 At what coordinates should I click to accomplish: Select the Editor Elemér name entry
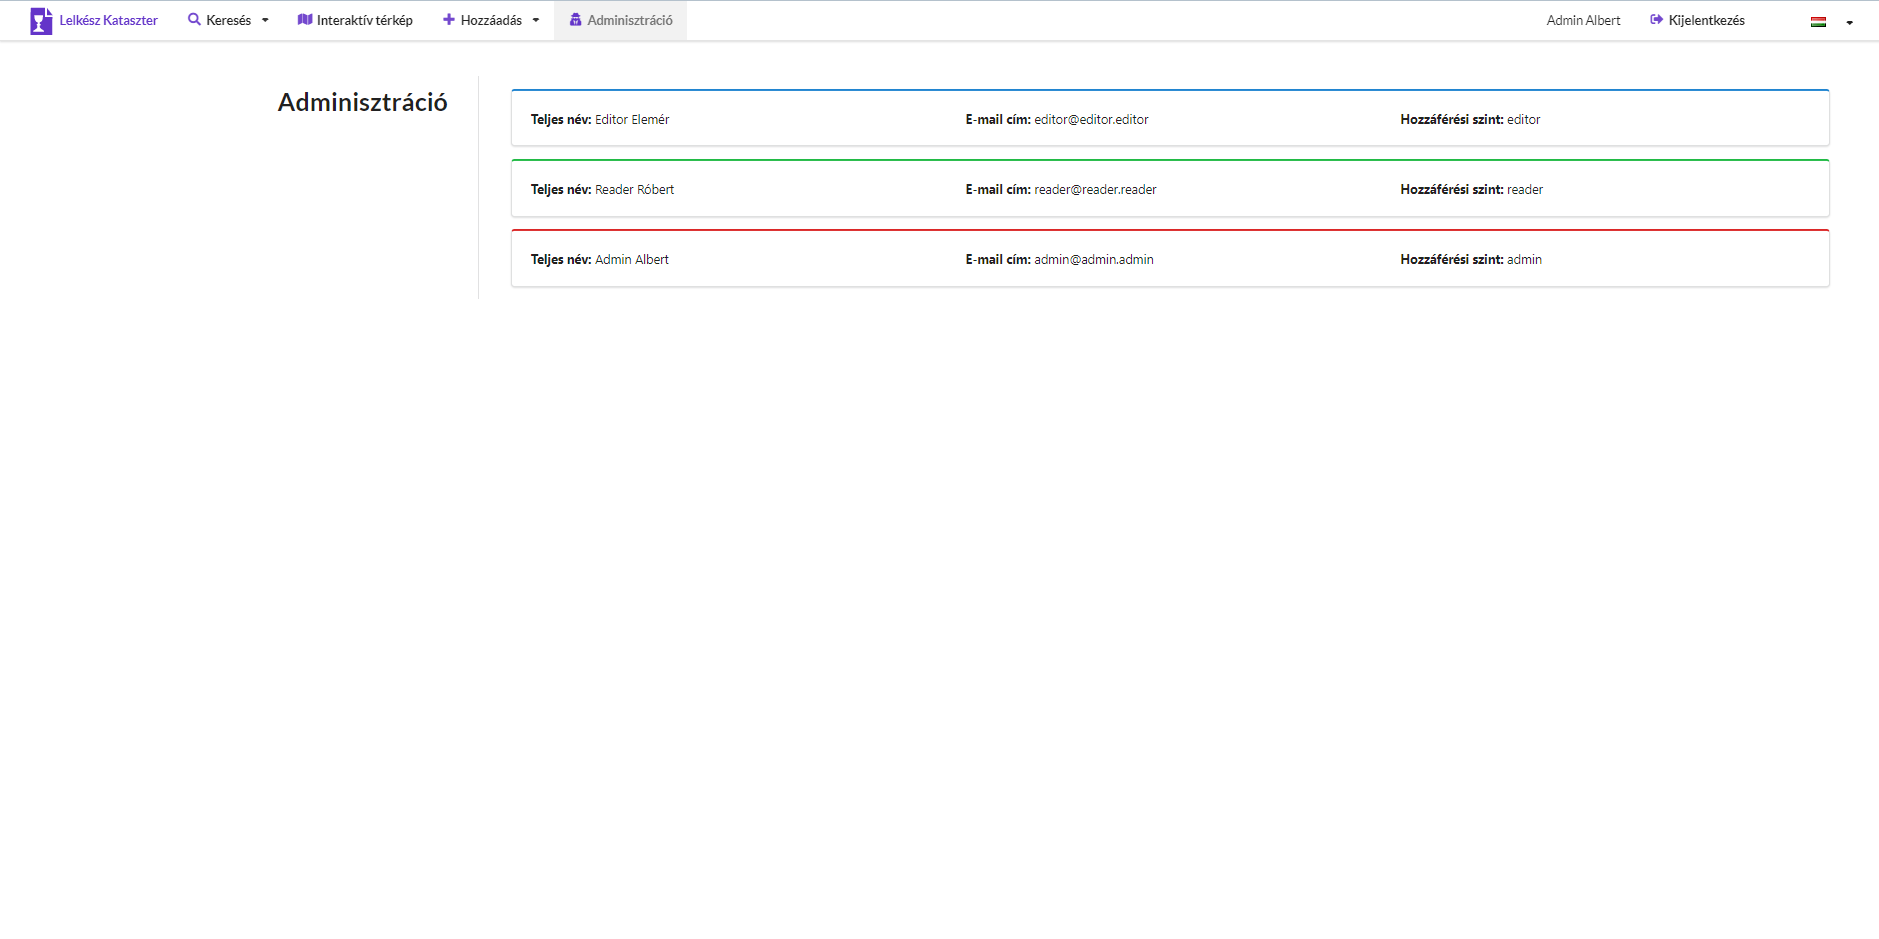coord(632,120)
